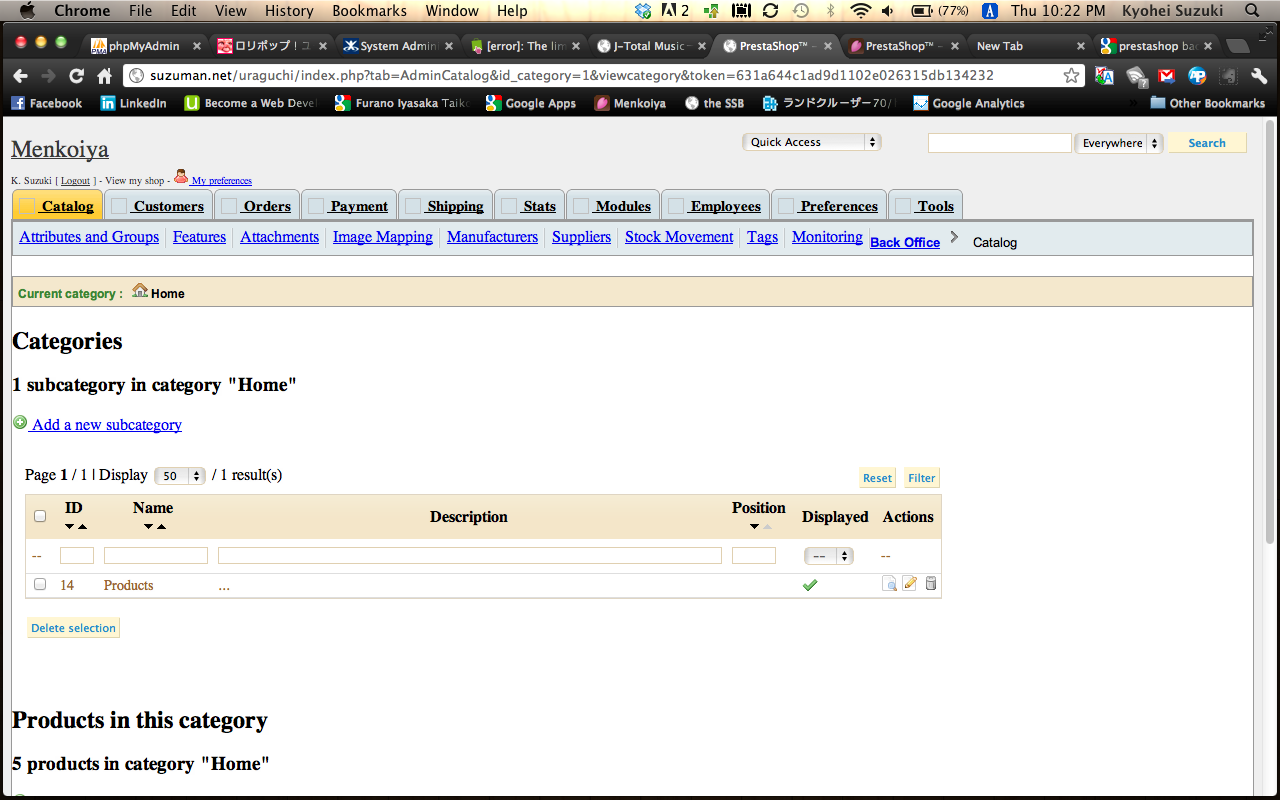Viewport: 1280px width, 800px height.
Task: View the Products category row details icon
Action: pyautogui.click(x=889, y=584)
